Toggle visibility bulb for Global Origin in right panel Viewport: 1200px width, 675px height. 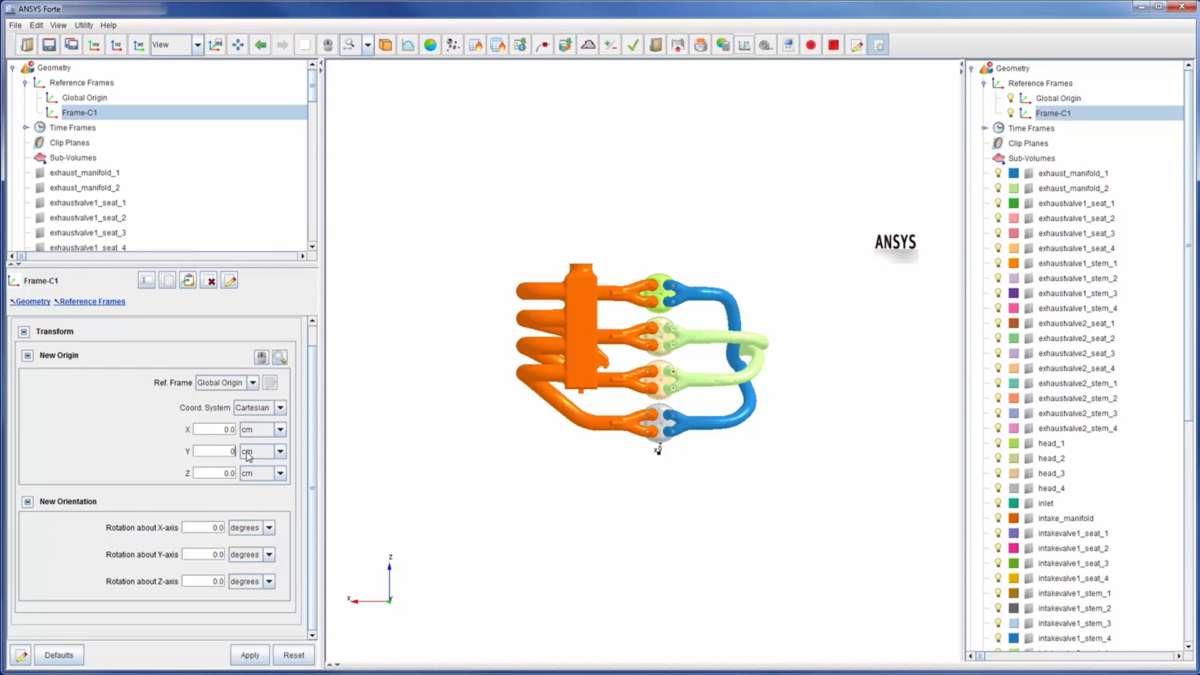tap(1010, 98)
